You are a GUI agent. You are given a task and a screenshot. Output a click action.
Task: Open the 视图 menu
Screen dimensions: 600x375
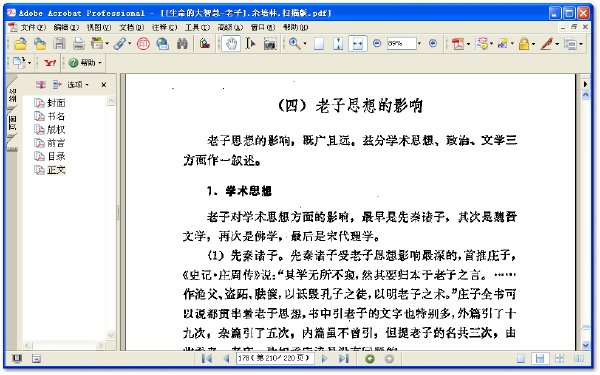click(x=99, y=27)
